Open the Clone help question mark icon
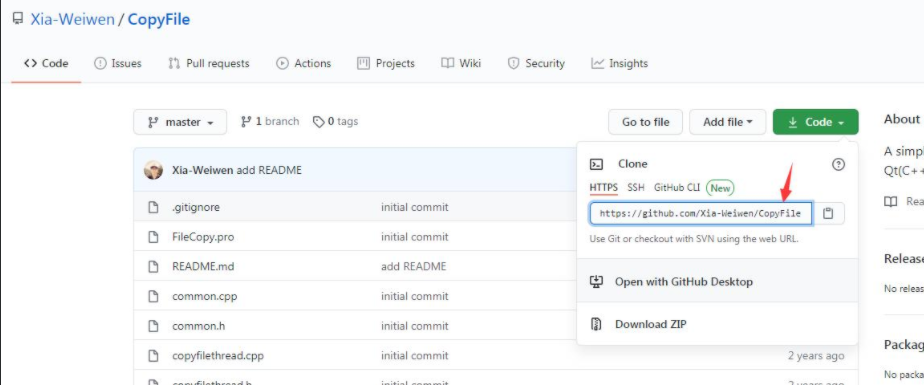The image size is (924, 385). click(838, 164)
